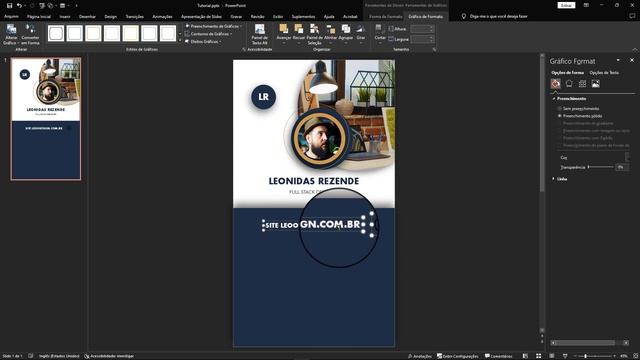The image size is (640, 360).
Task: Open Fill & Line icon in format pane
Action: [556, 84]
